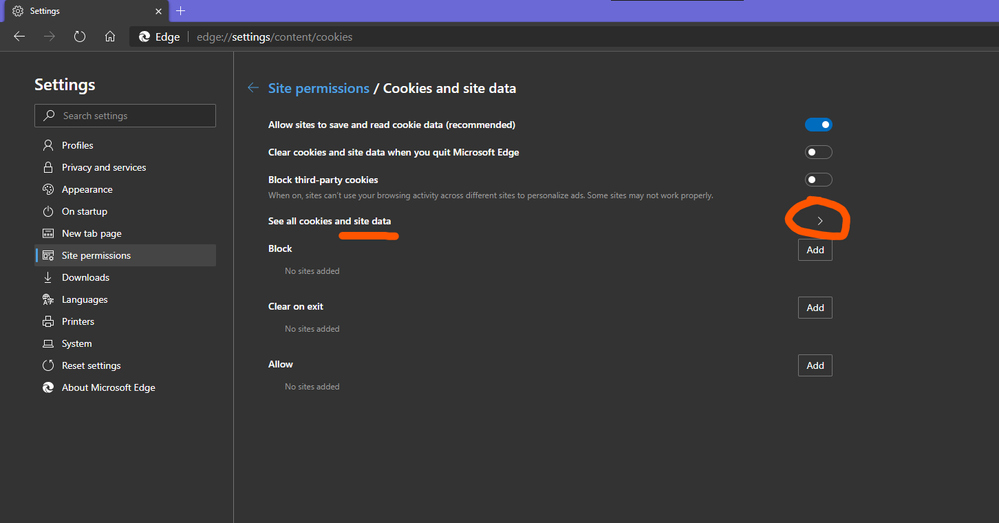Add a site to Allow list
The width and height of the screenshot is (999, 523).
coord(815,366)
